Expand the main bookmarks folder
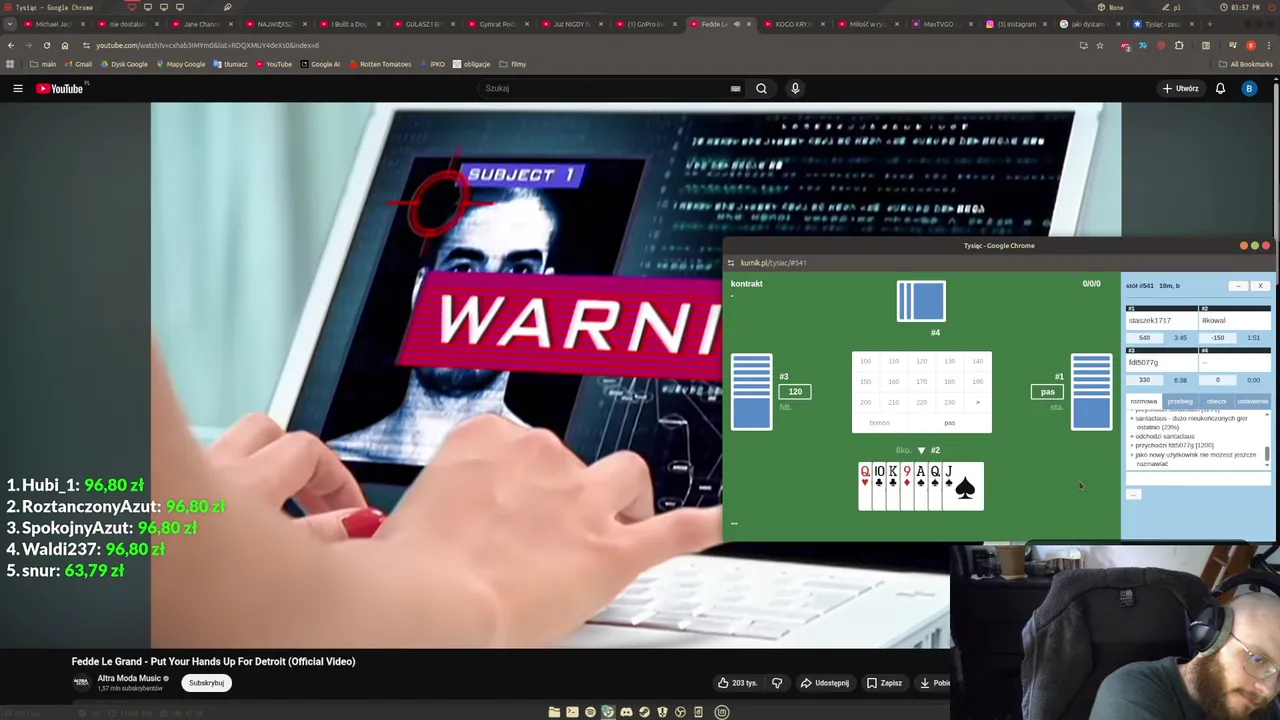 click(43, 64)
